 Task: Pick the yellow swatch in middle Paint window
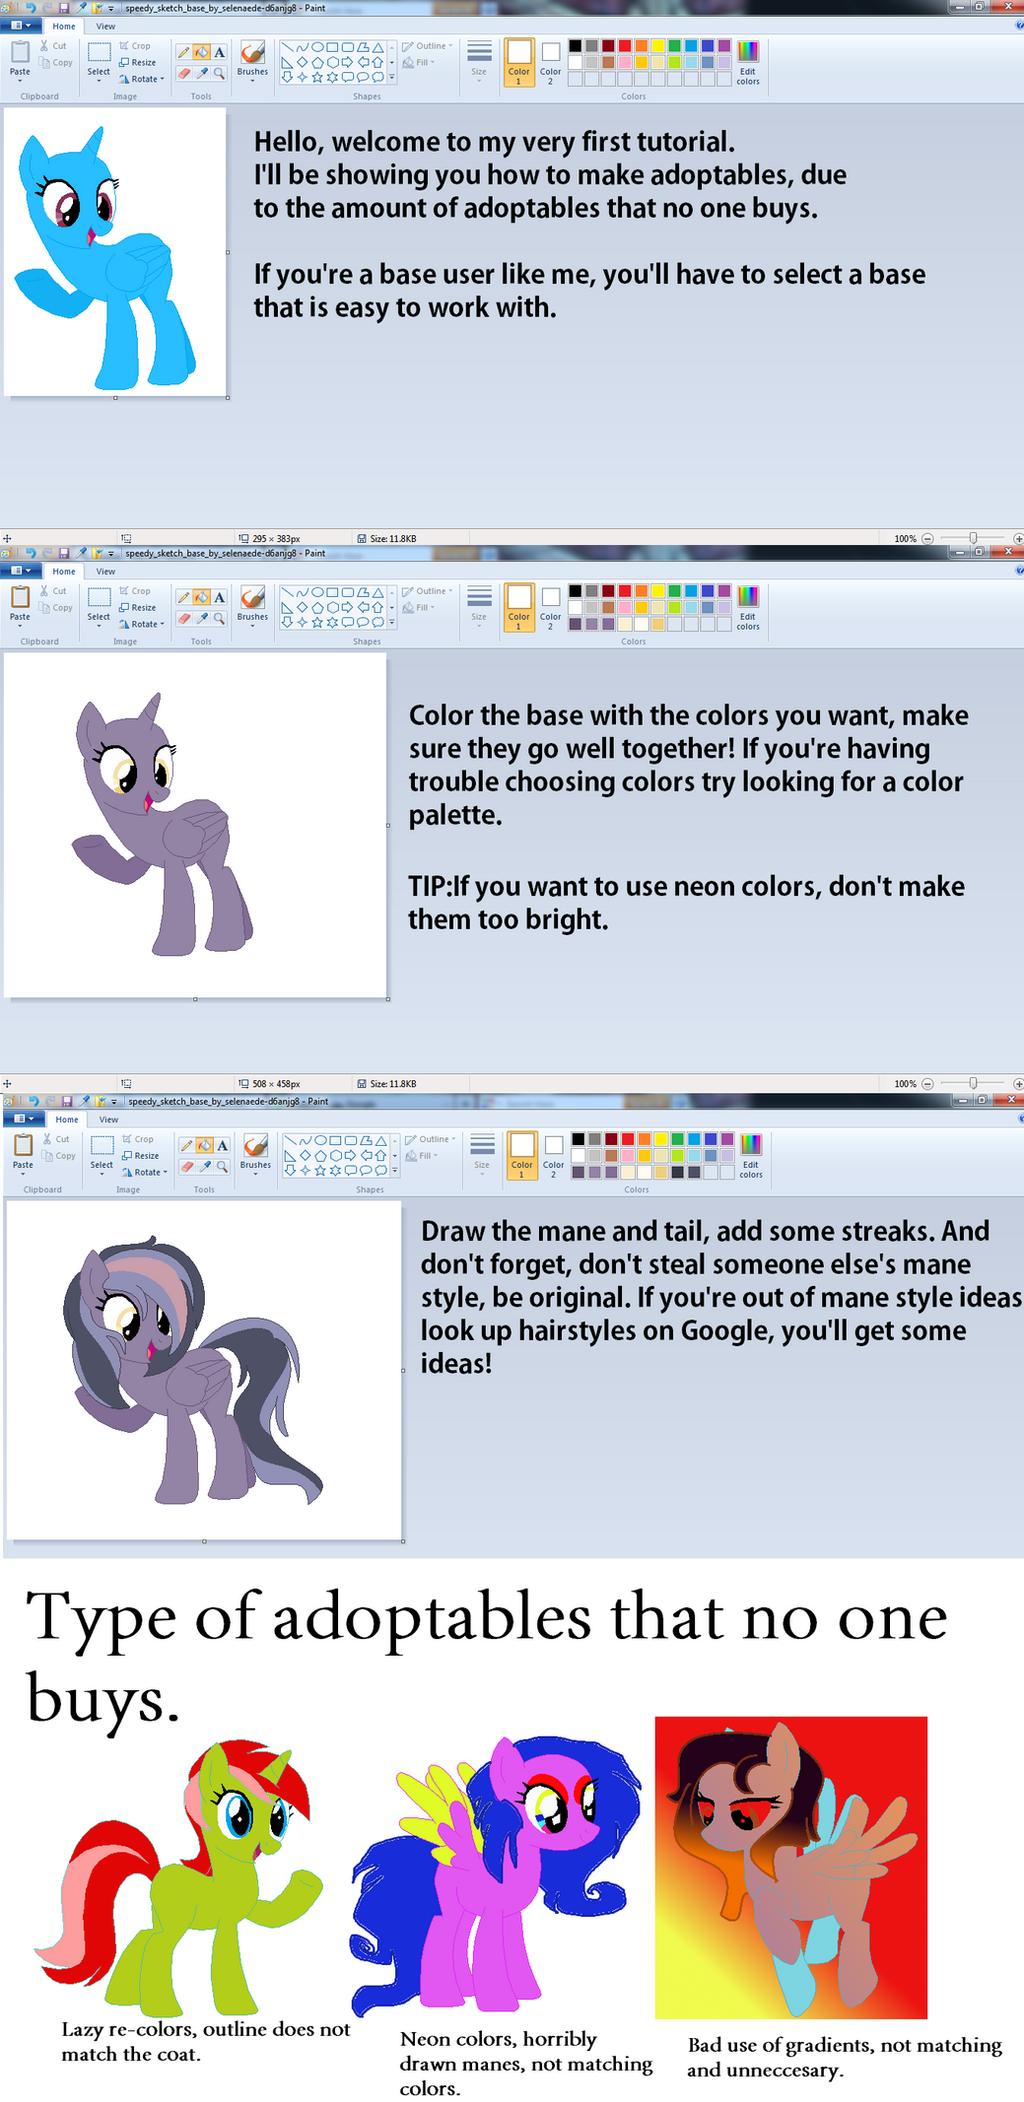(x=658, y=591)
